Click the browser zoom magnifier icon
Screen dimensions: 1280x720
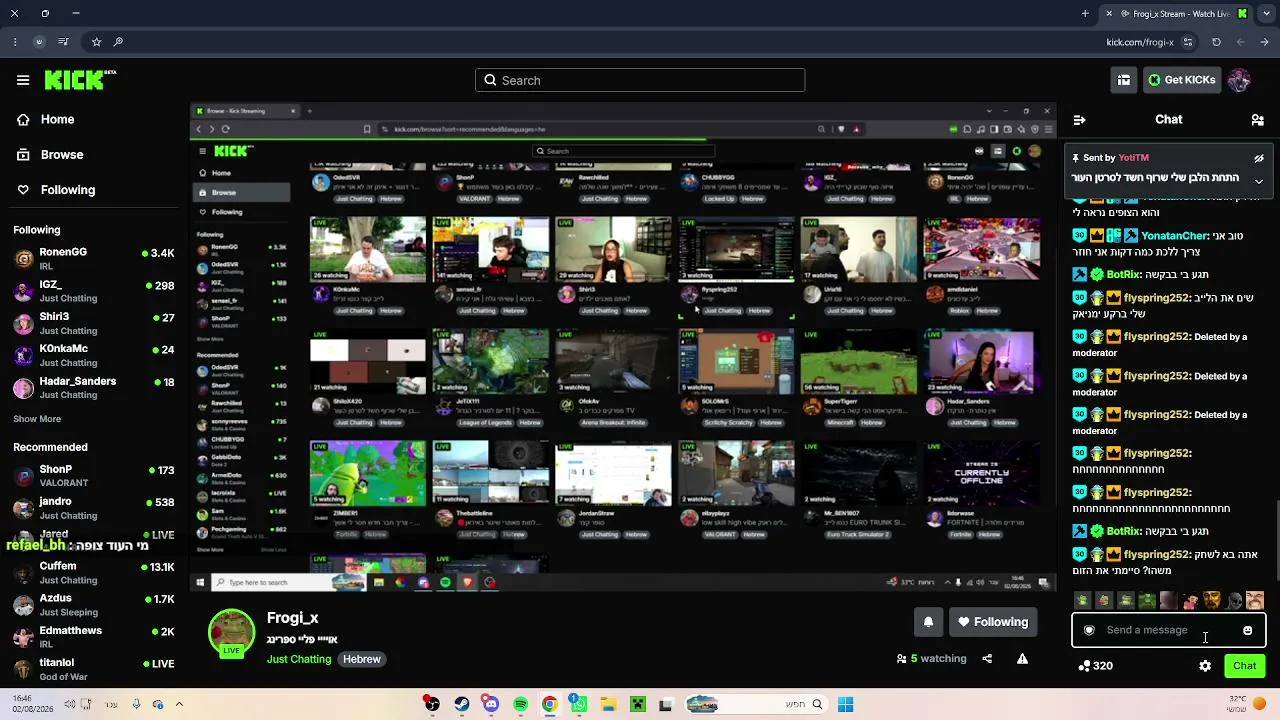pyautogui.click(x=118, y=42)
